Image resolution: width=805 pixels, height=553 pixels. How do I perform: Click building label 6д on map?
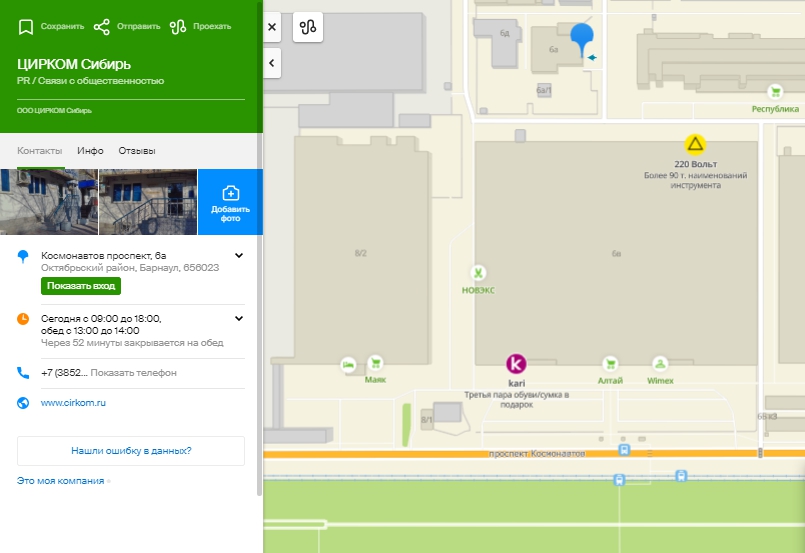[x=505, y=33]
